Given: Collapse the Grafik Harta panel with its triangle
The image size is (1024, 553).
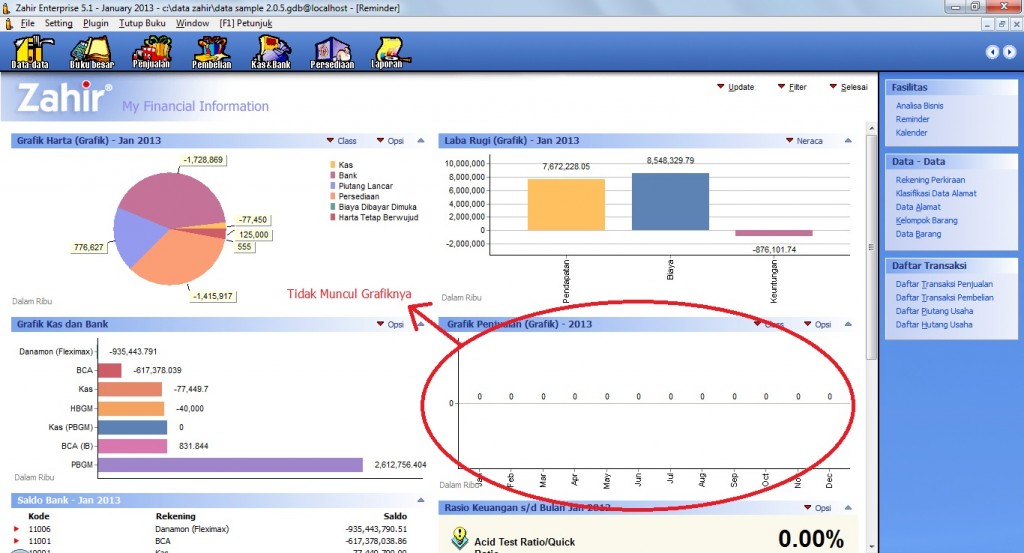Looking at the screenshot, I should click(421, 141).
